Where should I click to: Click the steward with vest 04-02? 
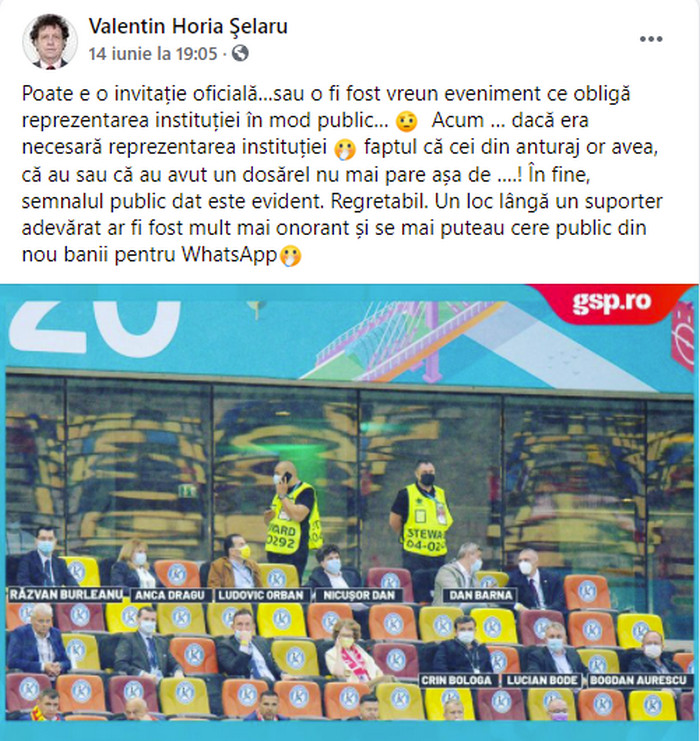tap(421, 514)
